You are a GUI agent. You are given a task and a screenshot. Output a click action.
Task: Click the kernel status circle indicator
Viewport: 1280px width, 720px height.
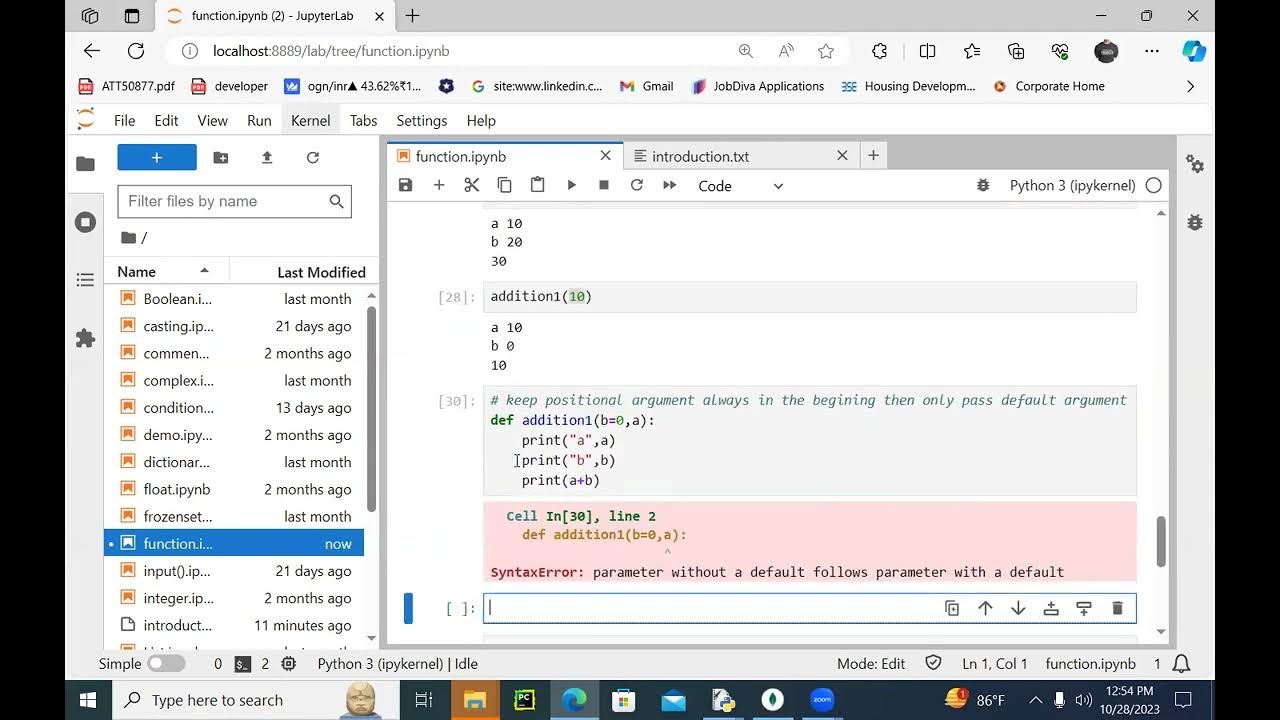point(1154,185)
